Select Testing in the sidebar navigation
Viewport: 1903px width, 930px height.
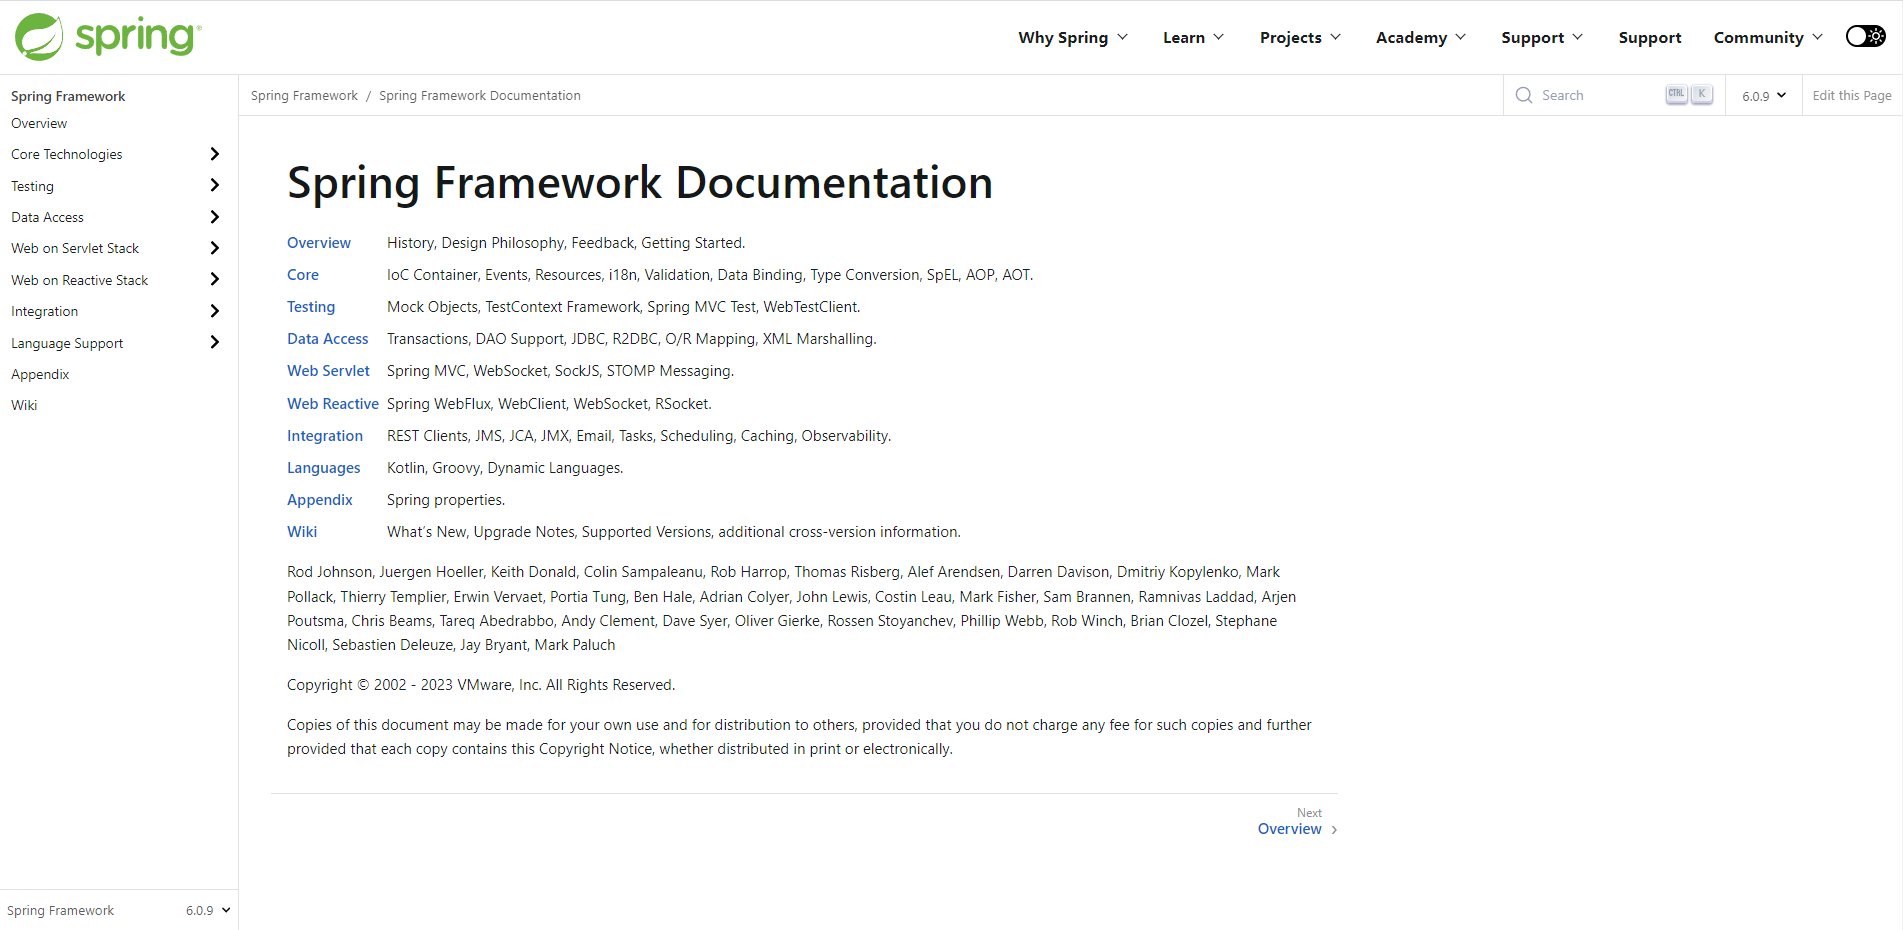(32, 186)
